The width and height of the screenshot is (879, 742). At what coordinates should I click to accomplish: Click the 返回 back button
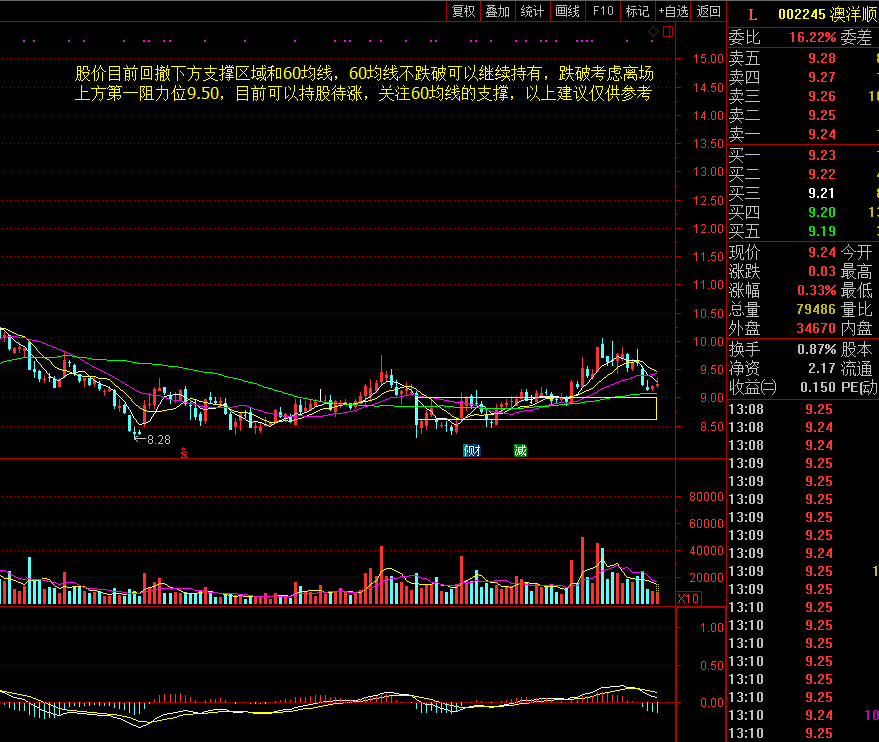[x=709, y=11]
